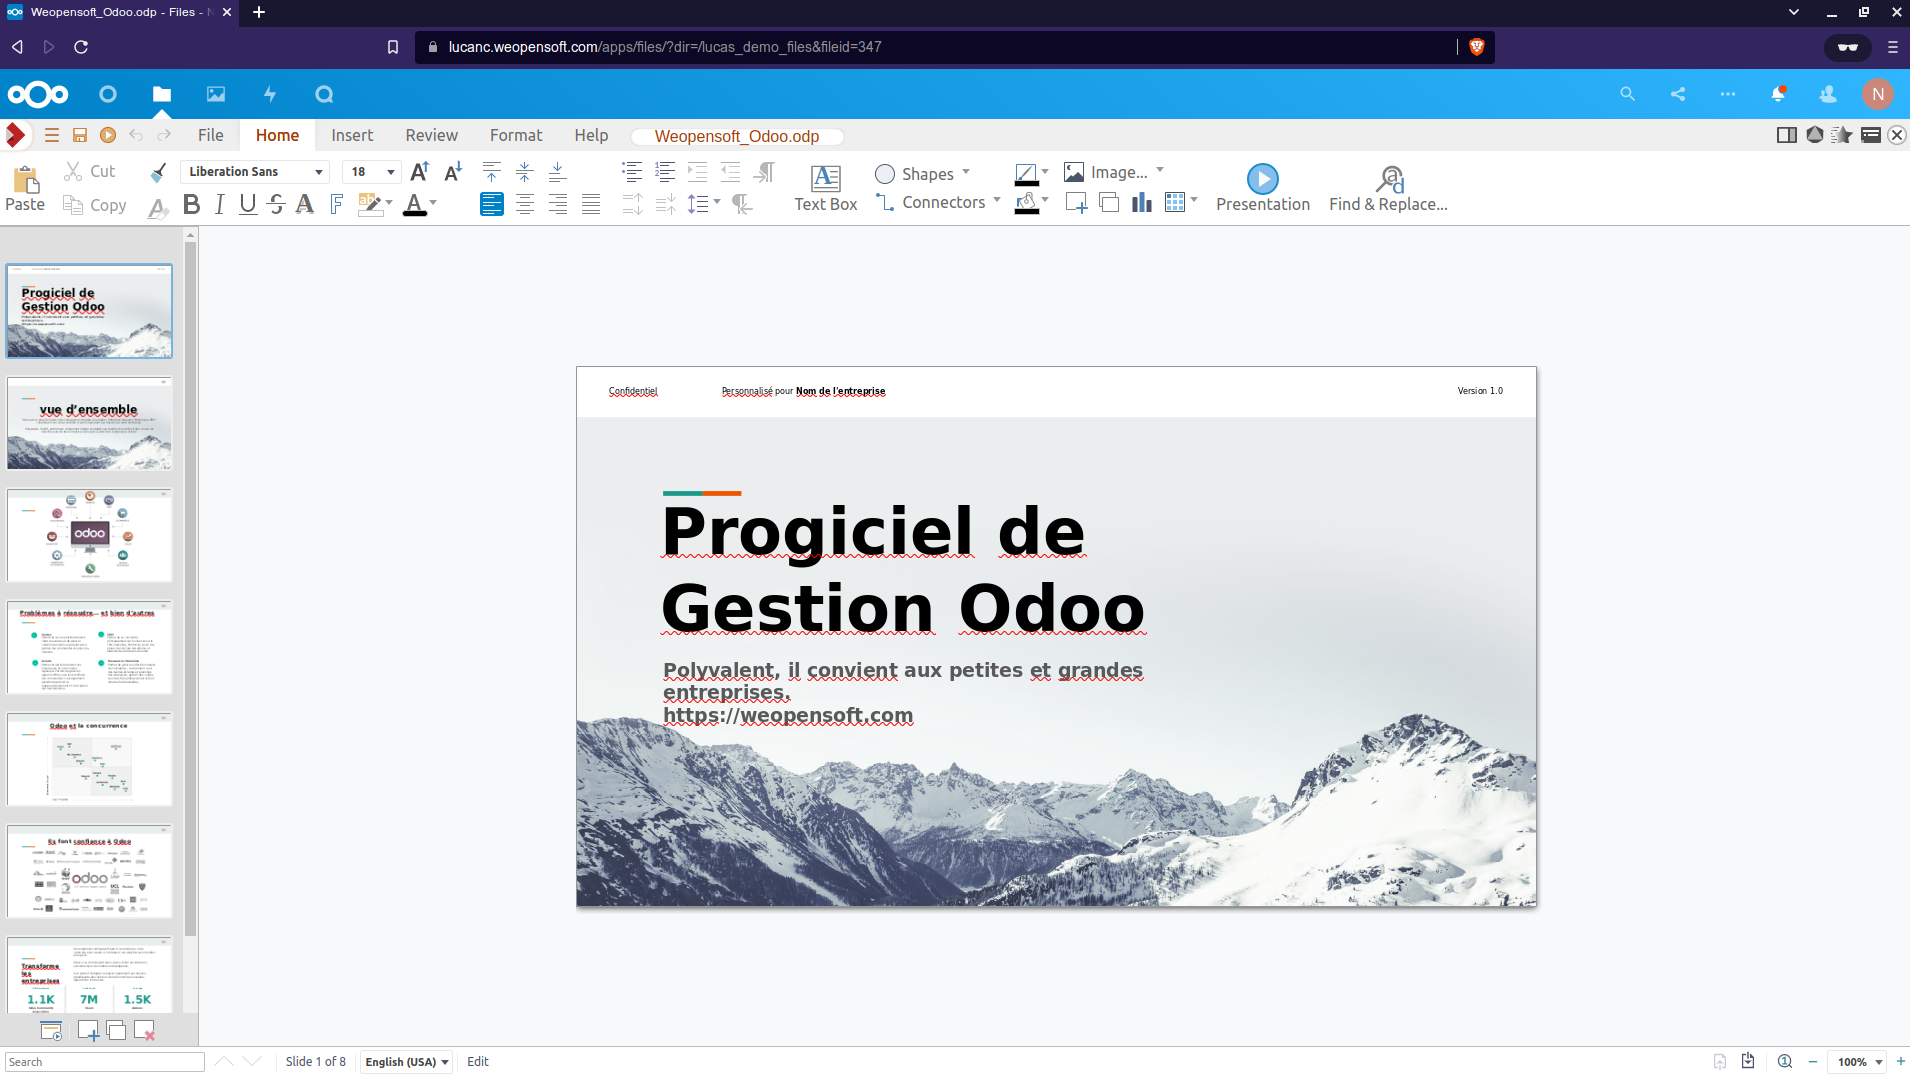The image size is (1910, 1074).
Task: Open font color dropdown arrow
Action: (433, 203)
